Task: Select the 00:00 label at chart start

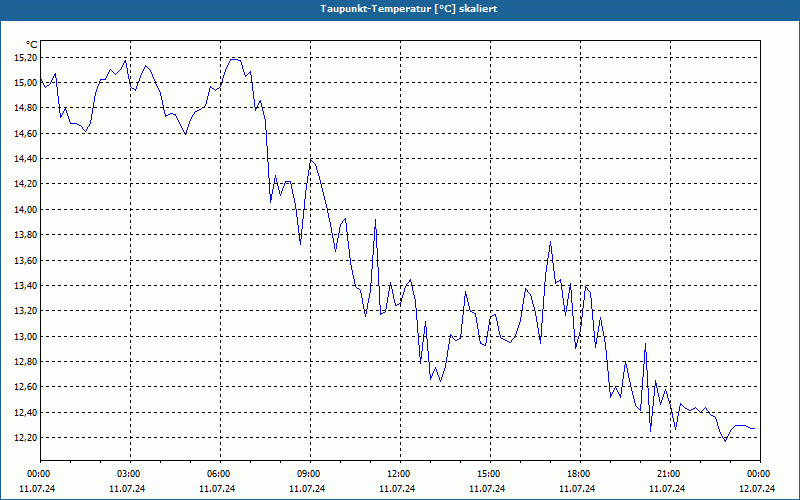Action: (40, 474)
